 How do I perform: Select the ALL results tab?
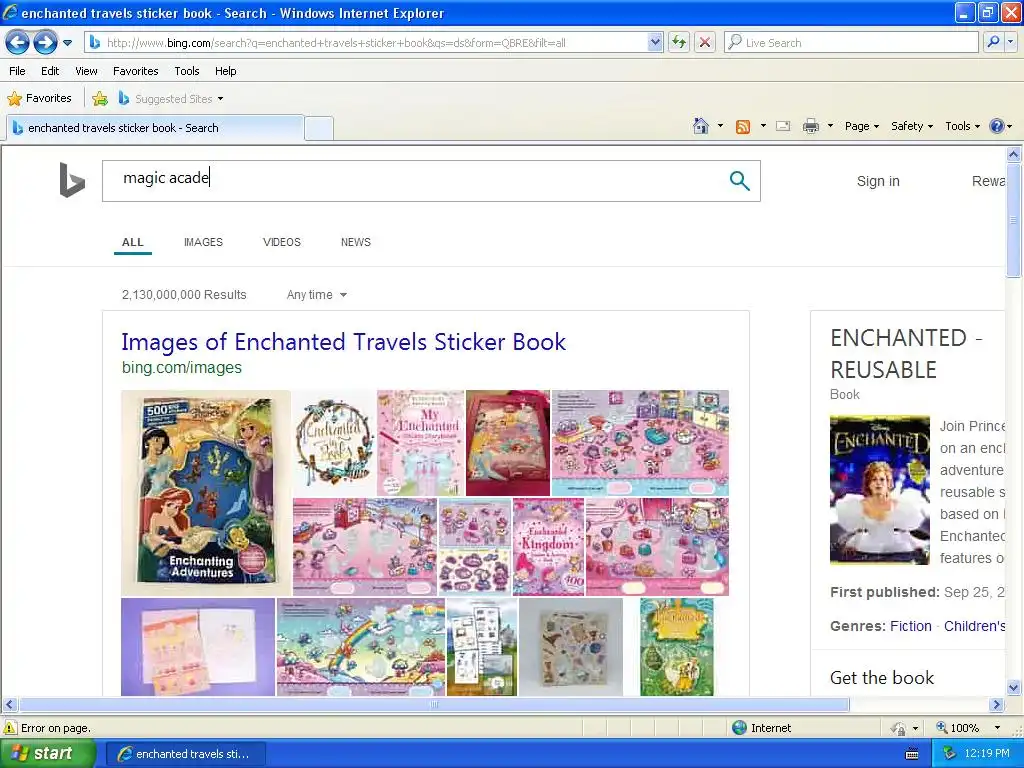click(x=133, y=242)
